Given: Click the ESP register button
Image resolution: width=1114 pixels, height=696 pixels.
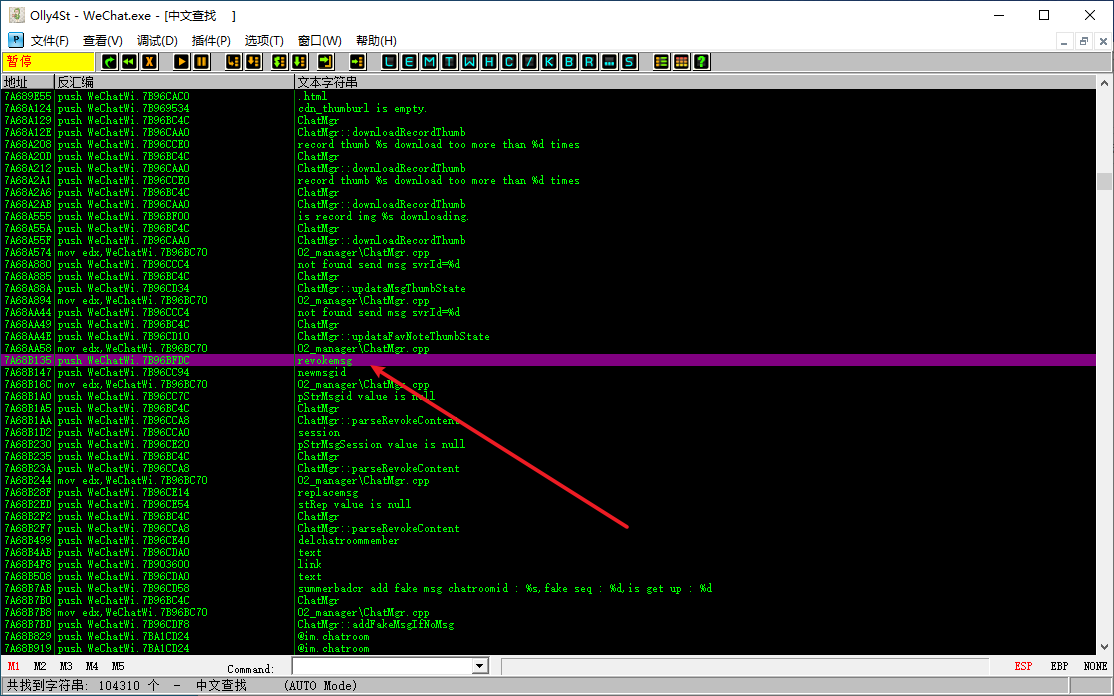Looking at the screenshot, I should (1023, 666).
